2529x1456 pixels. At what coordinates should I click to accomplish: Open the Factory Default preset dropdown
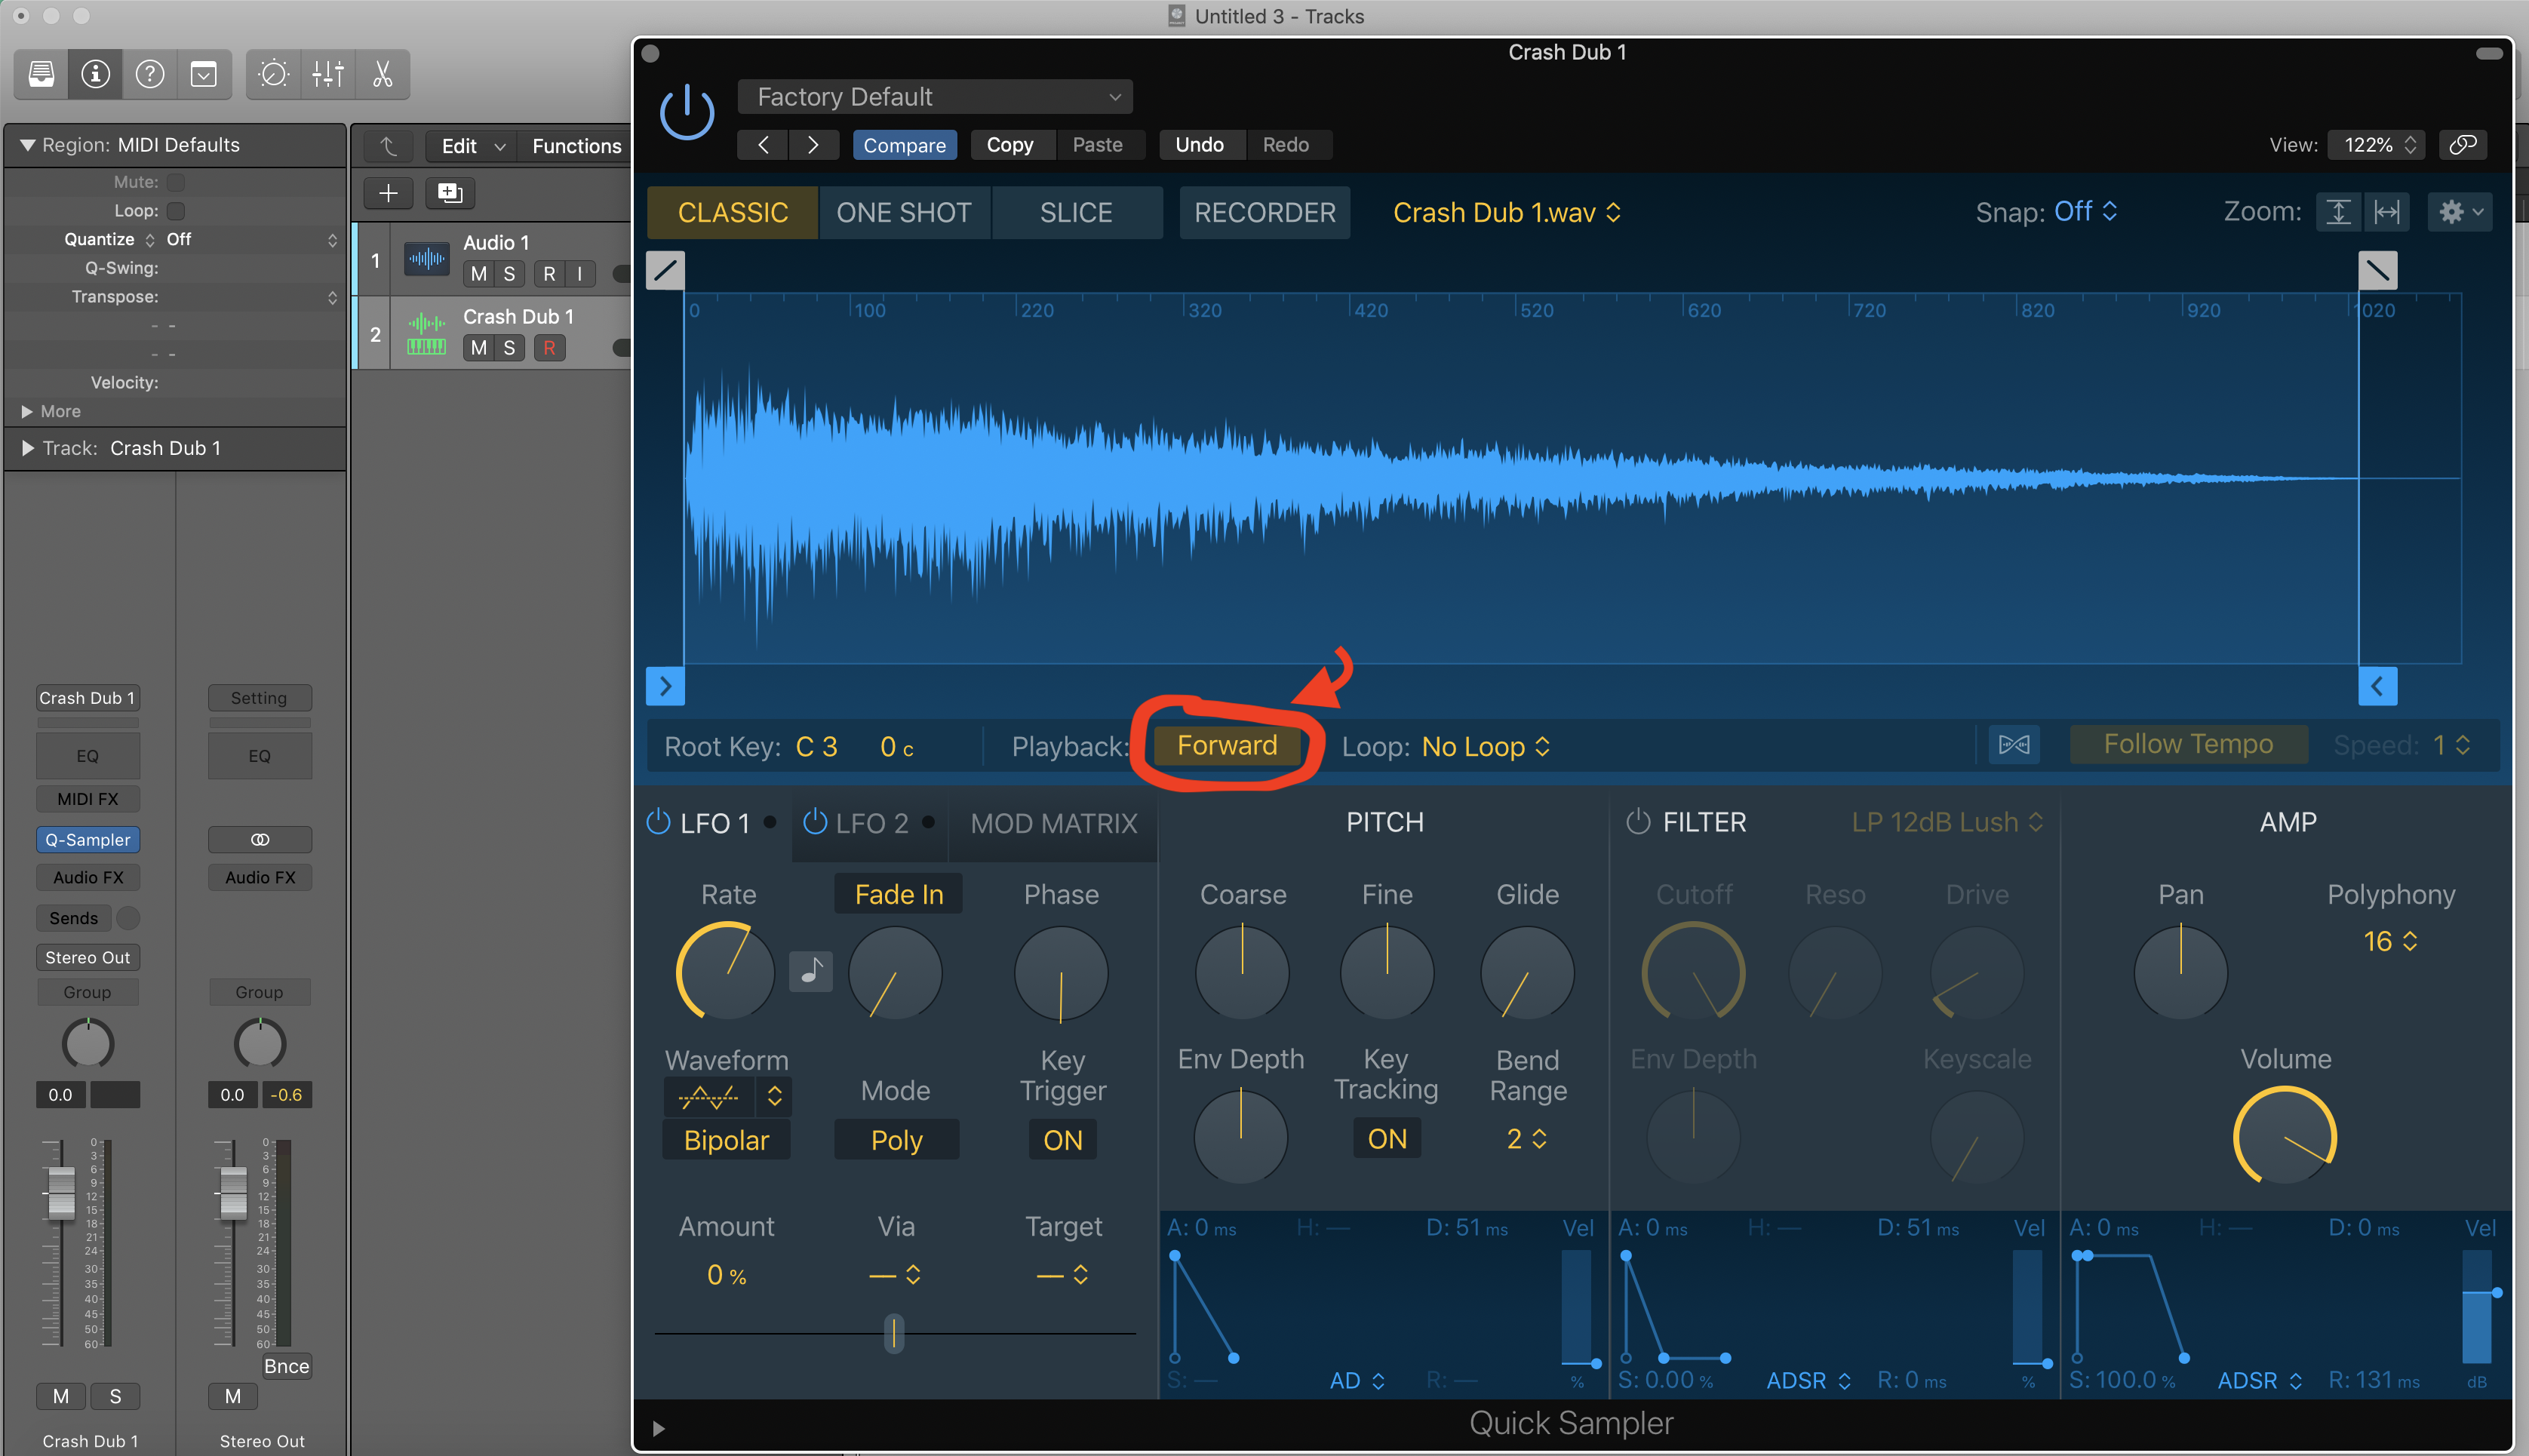coord(935,97)
